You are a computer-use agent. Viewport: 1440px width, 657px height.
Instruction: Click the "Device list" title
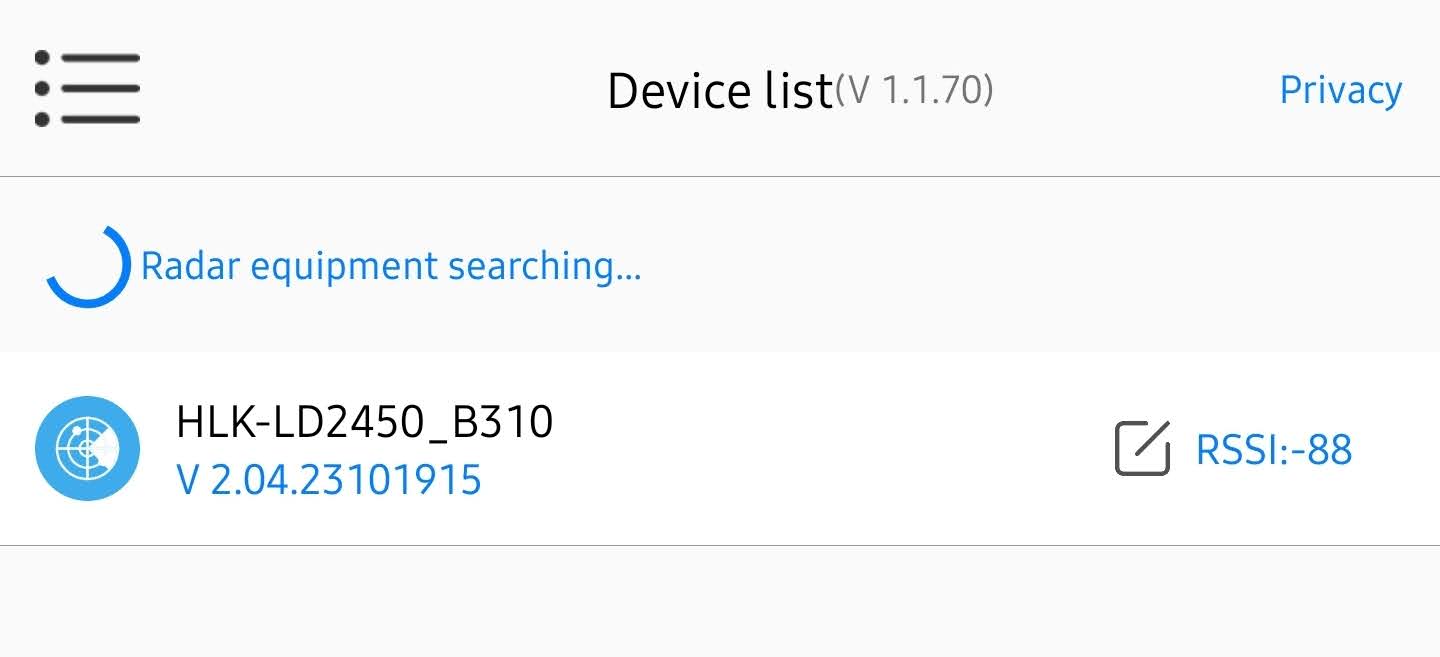(x=719, y=92)
